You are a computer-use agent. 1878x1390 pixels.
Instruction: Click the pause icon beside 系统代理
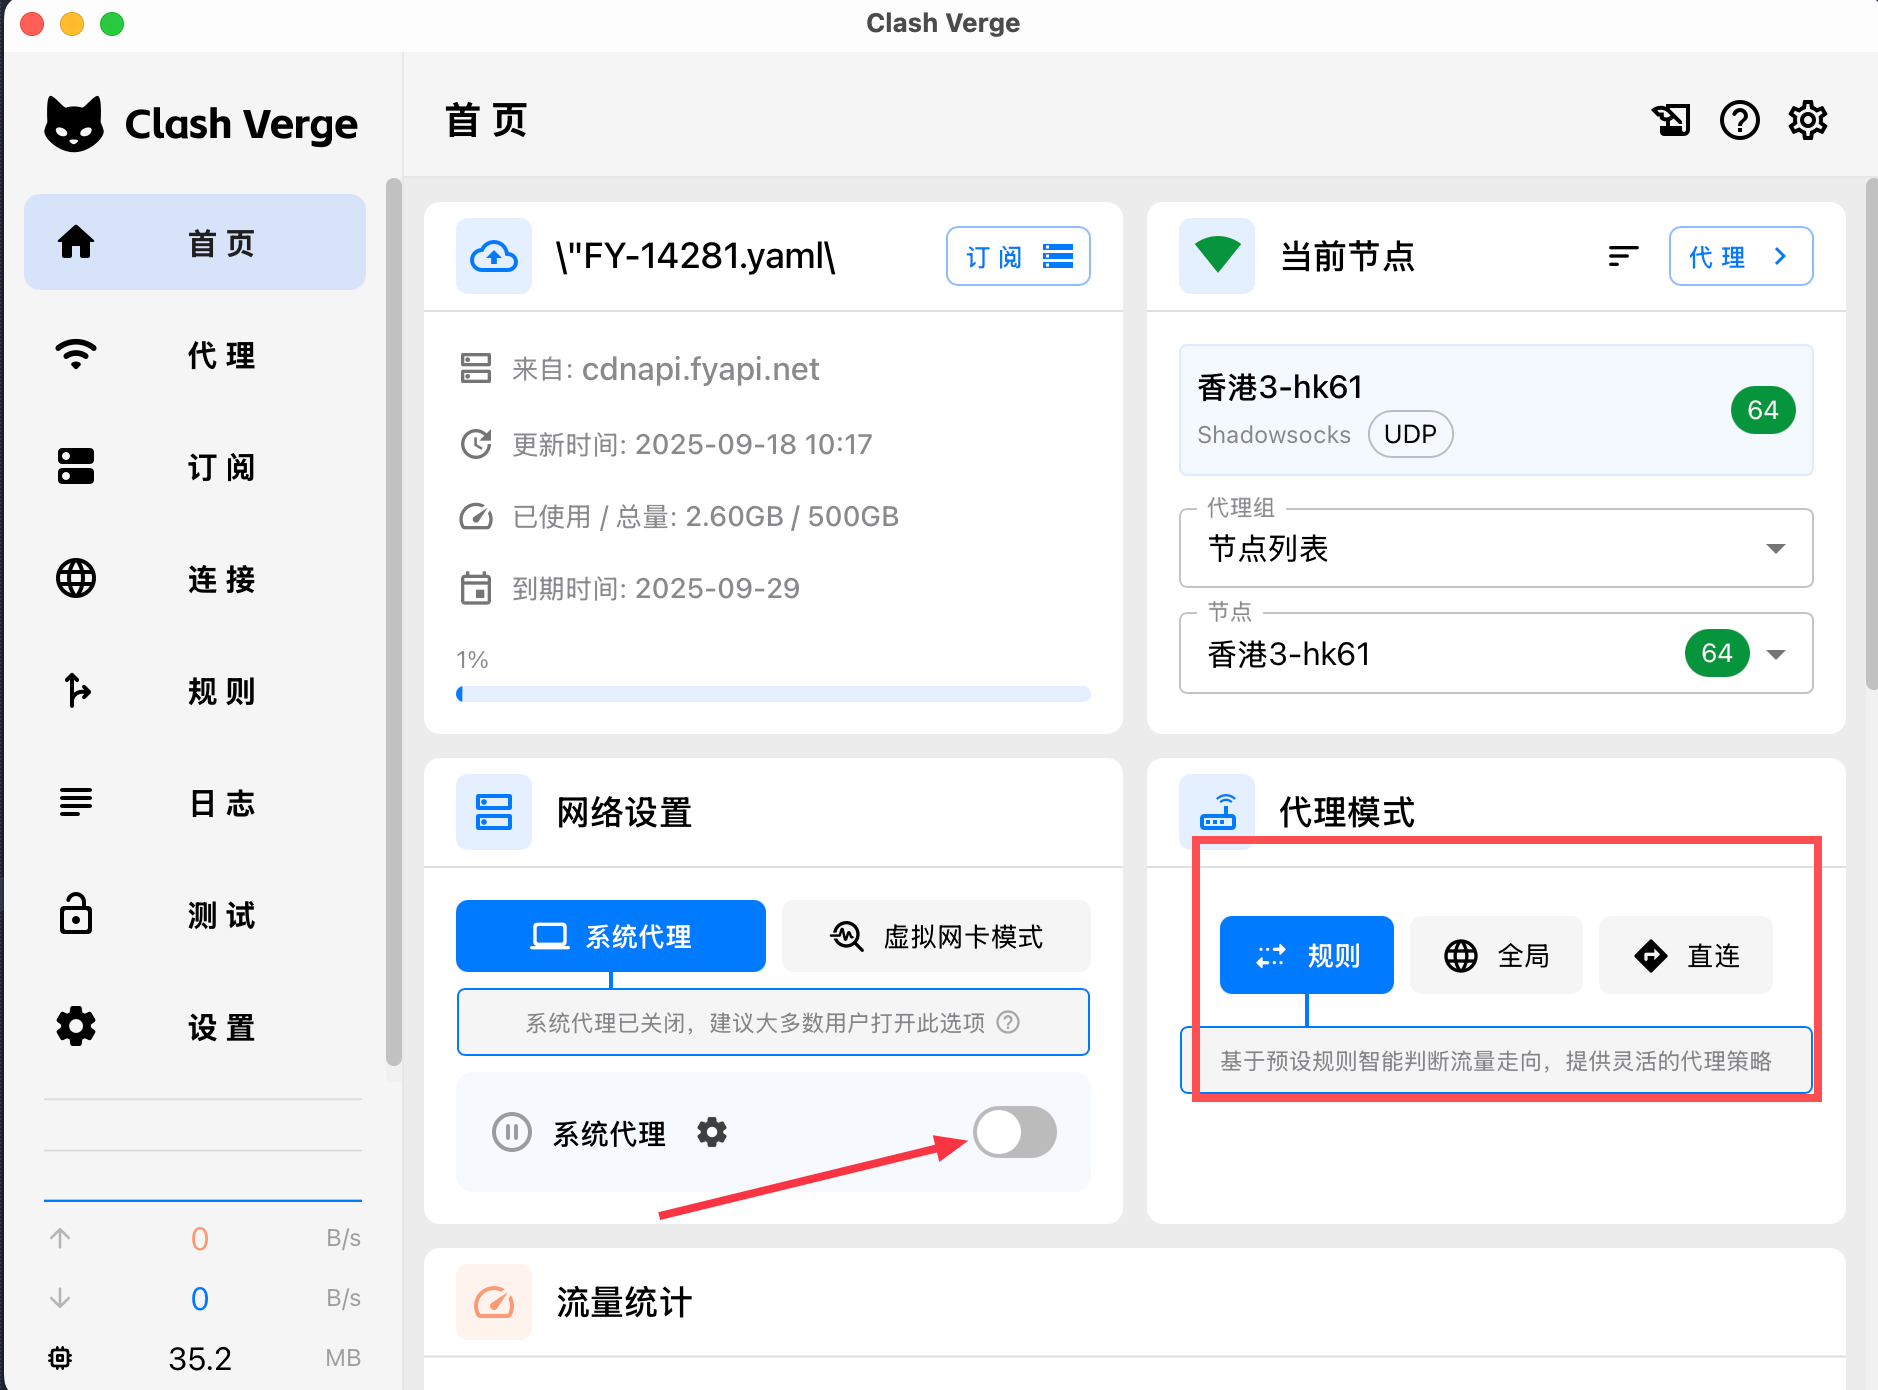(x=512, y=1132)
